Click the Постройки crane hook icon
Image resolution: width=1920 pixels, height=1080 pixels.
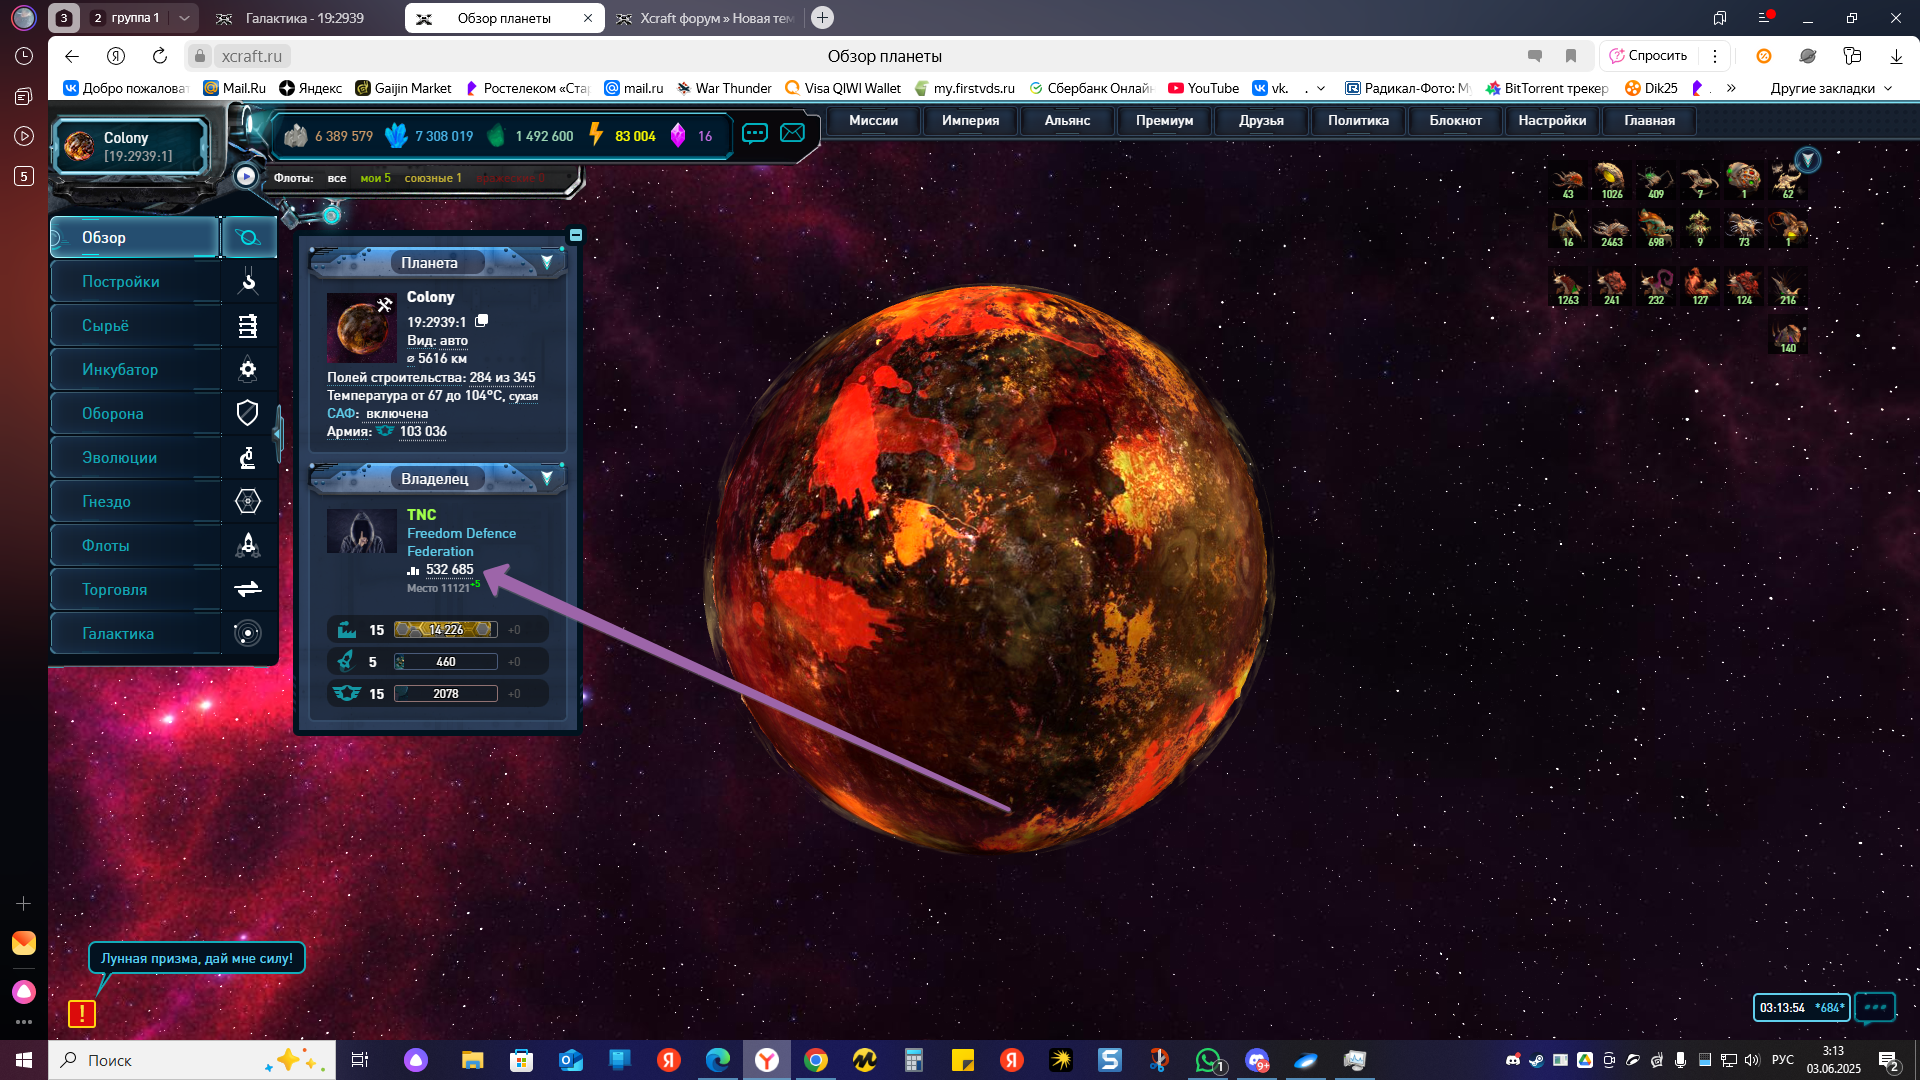(248, 281)
